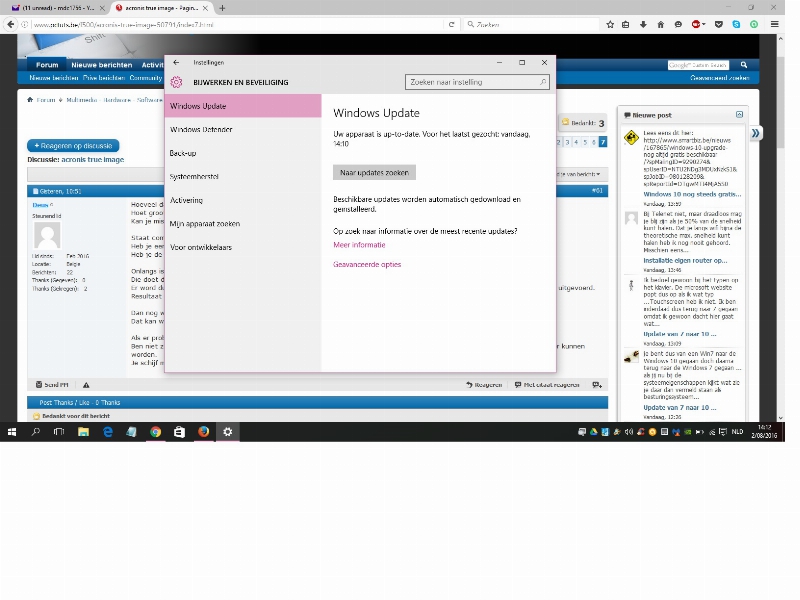Open Geavanceerde opties link
The width and height of the screenshot is (800, 600).
(367, 264)
